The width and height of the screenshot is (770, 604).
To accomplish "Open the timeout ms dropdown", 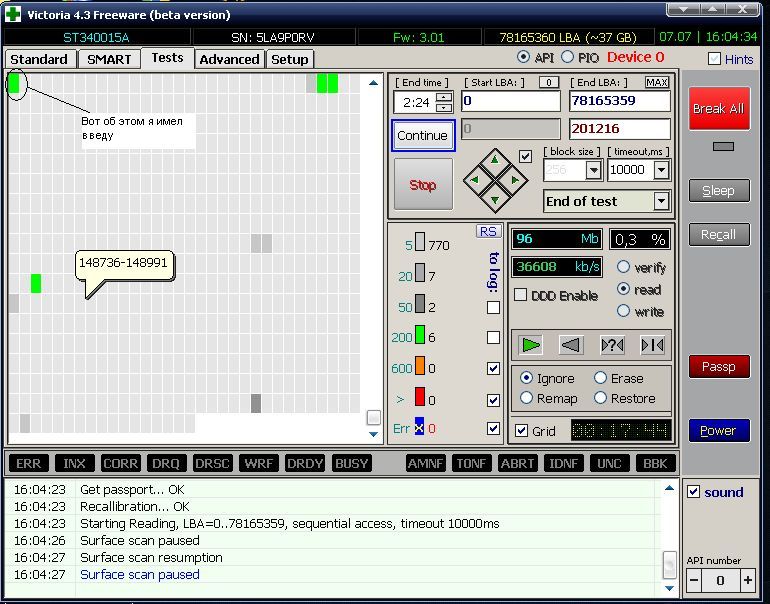I will pyautogui.click(x=661, y=170).
